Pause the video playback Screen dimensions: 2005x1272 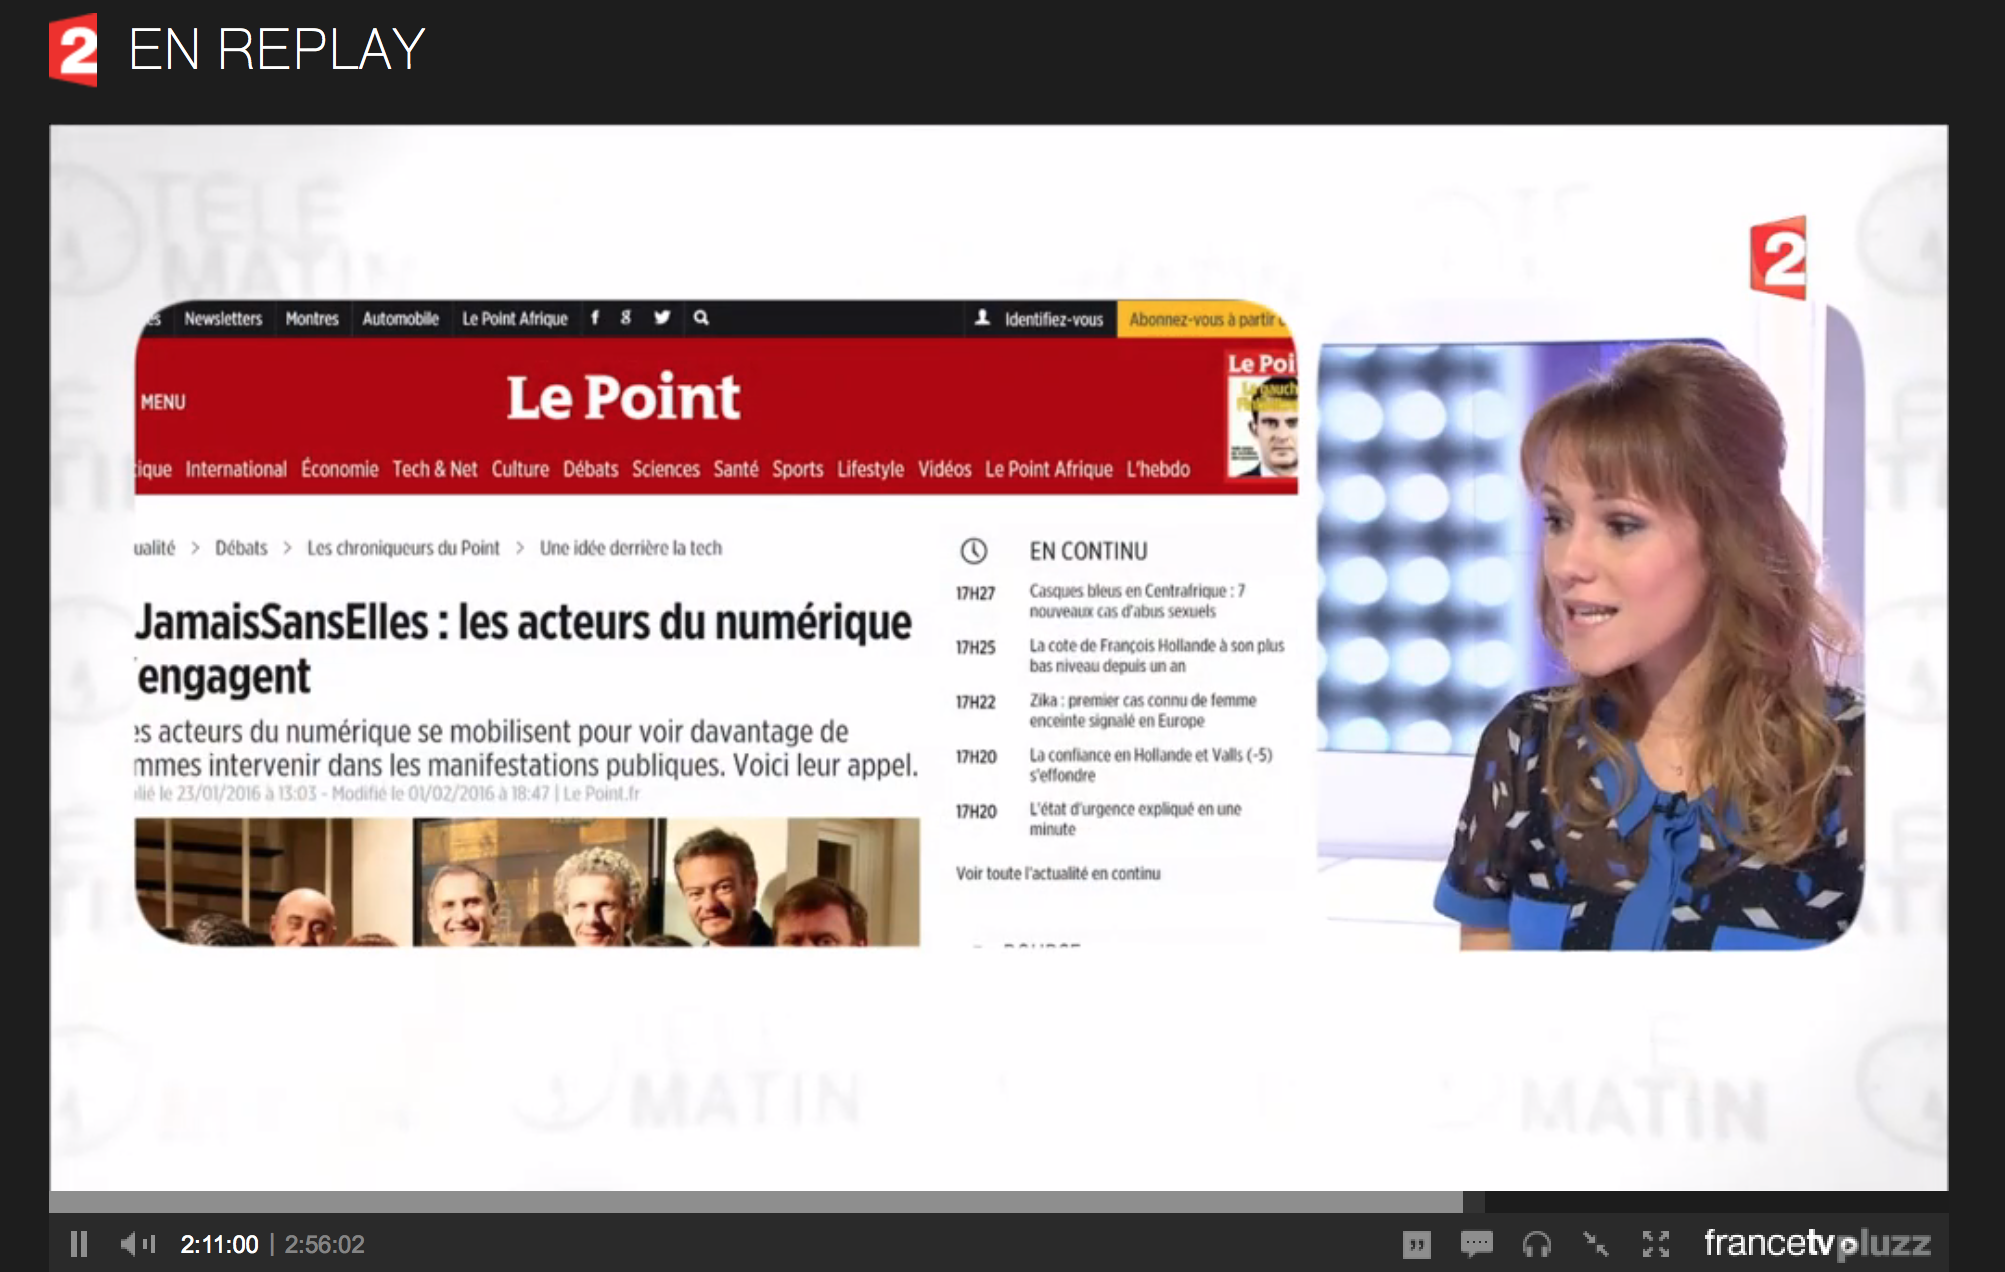(x=79, y=1244)
